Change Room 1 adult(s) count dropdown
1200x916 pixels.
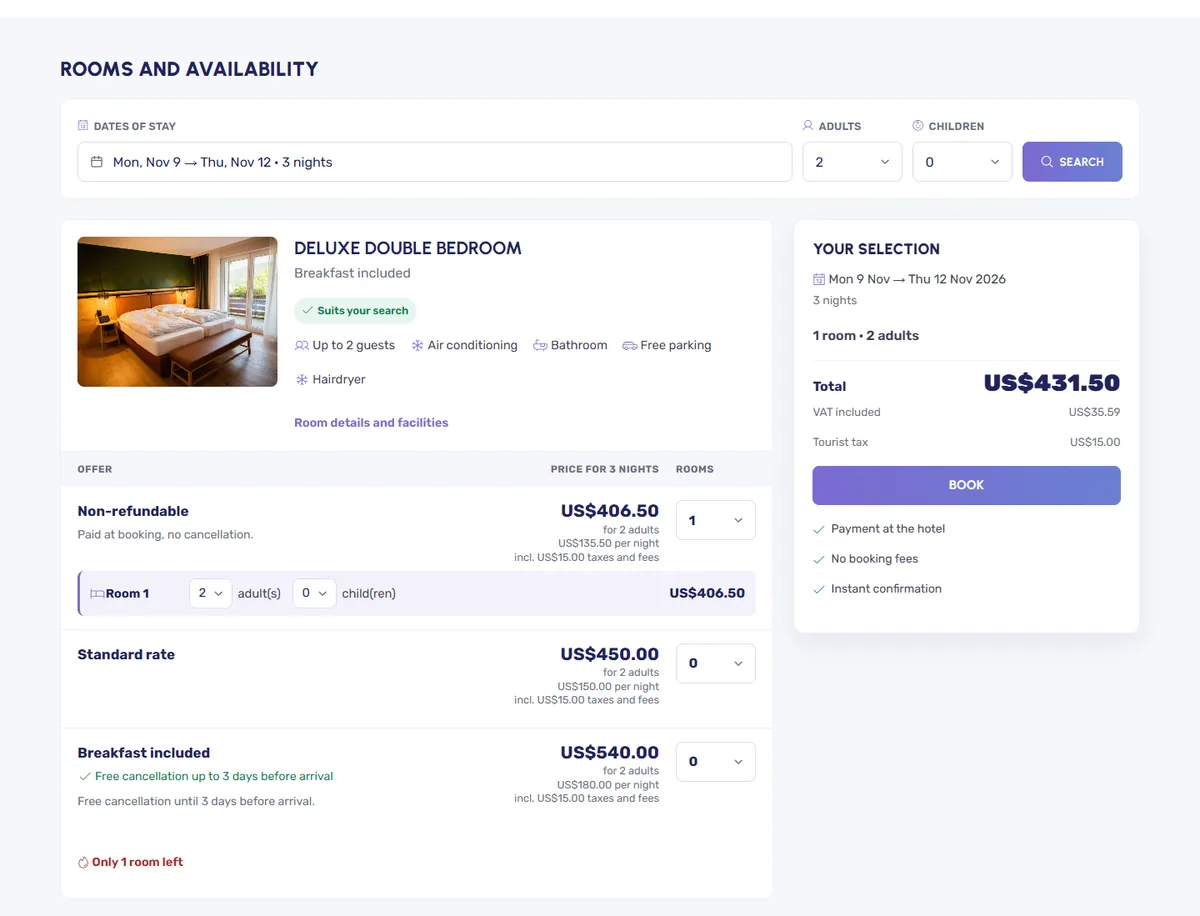coord(210,593)
